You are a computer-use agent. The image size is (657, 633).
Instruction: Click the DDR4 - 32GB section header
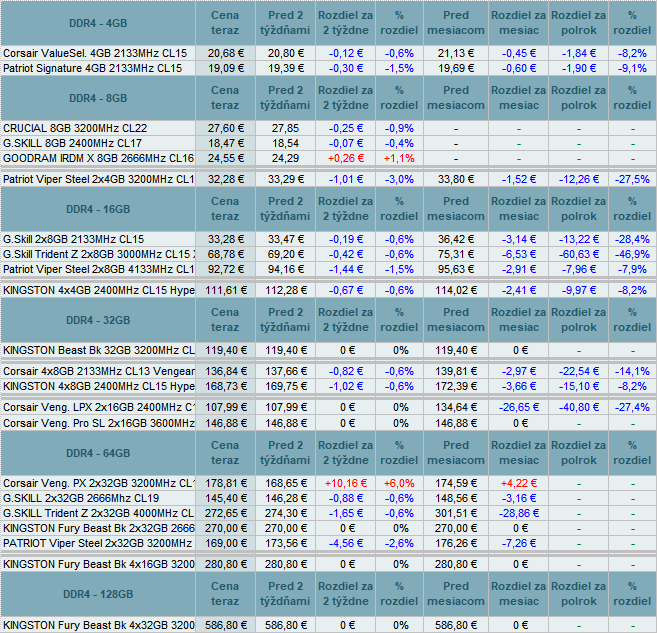pos(98,320)
